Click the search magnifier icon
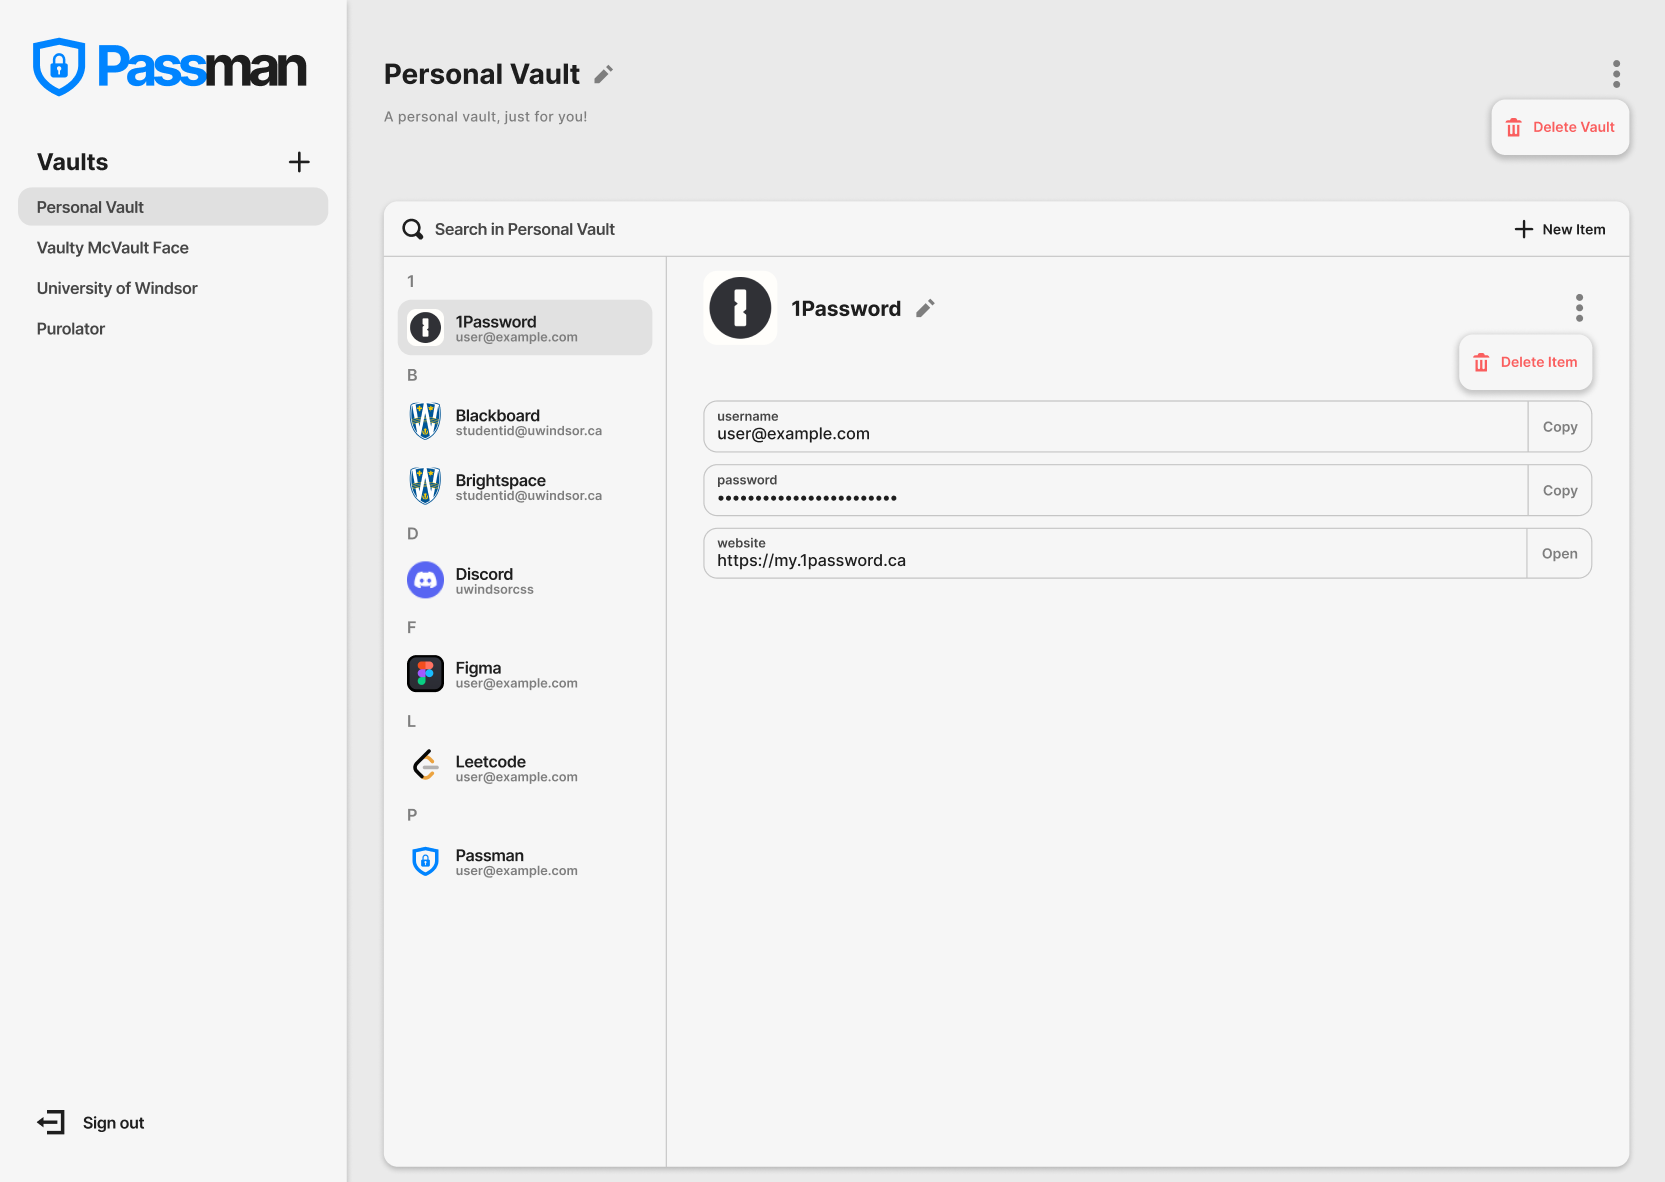Image resolution: width=1665 pixels, height=1182 pixels. point(412,229)
